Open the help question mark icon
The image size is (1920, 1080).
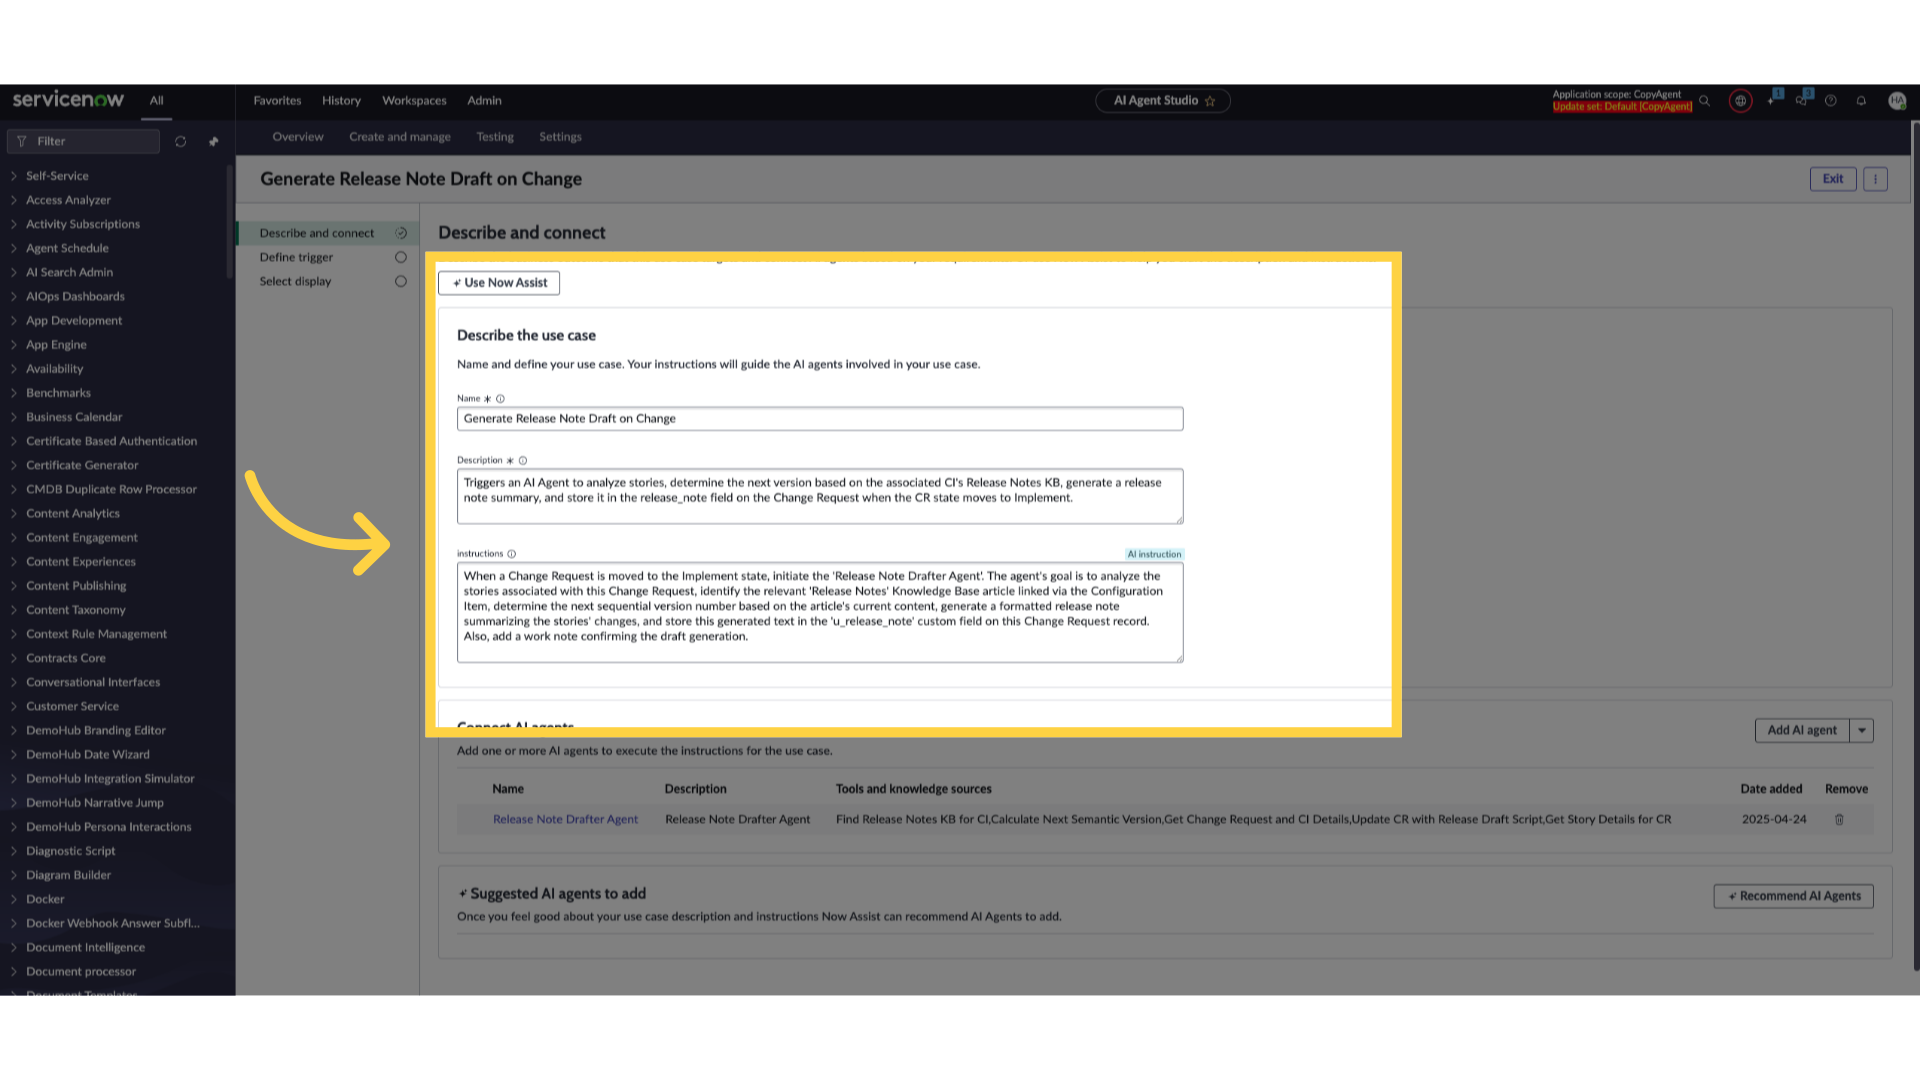coord(1831,101)
